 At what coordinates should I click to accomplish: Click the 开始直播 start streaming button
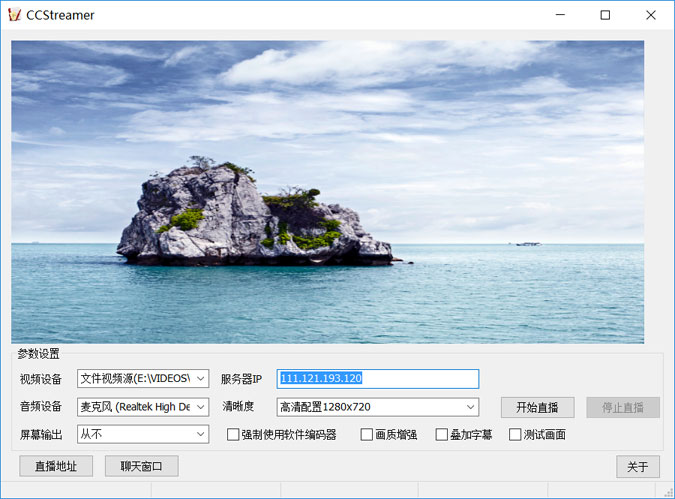click(537, 407)
